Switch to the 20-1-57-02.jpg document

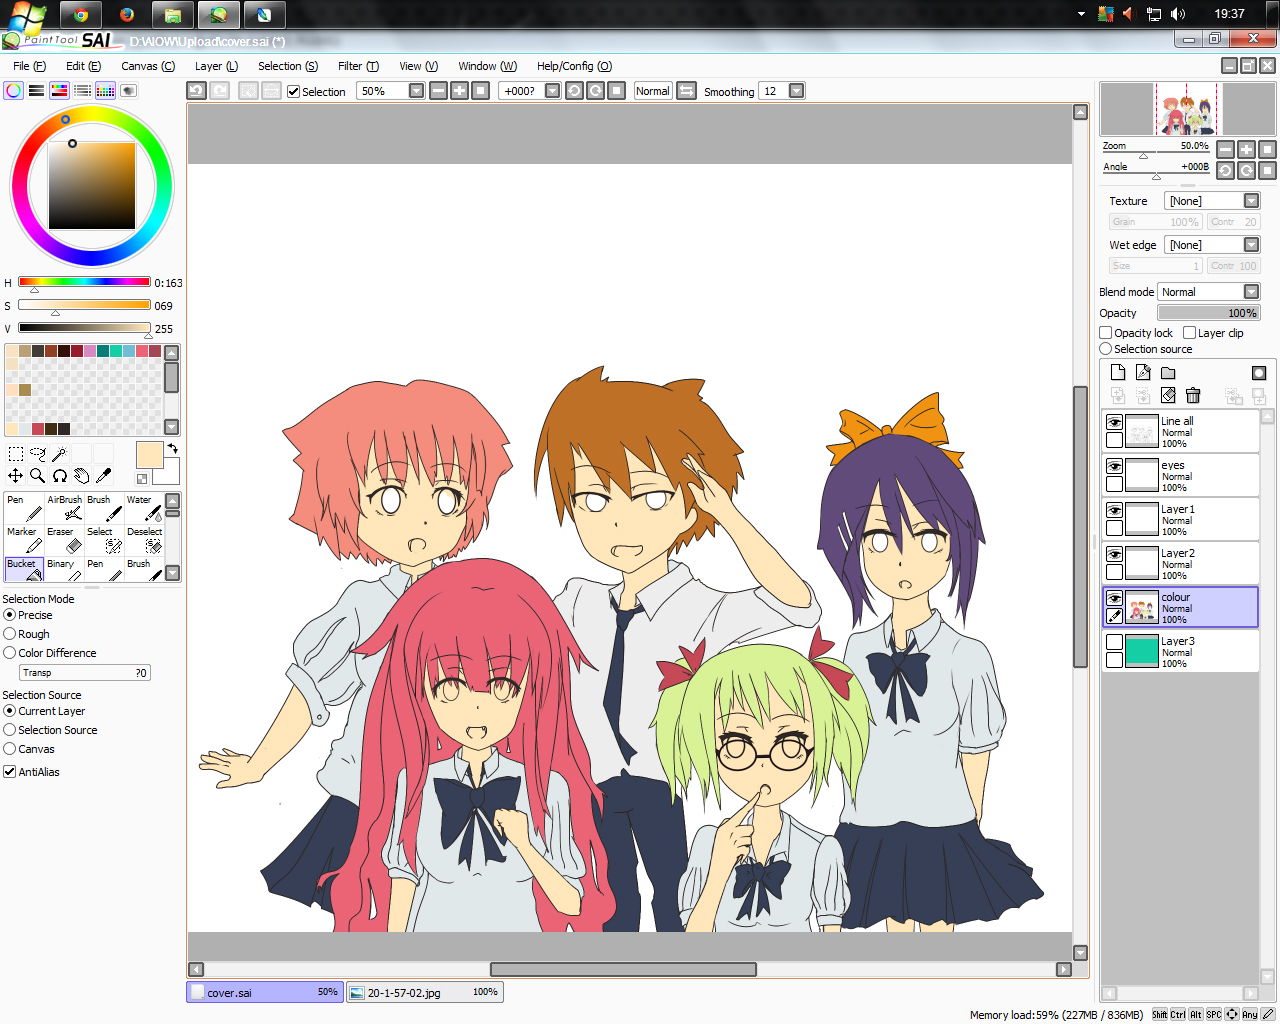click(x=425, y=992)
